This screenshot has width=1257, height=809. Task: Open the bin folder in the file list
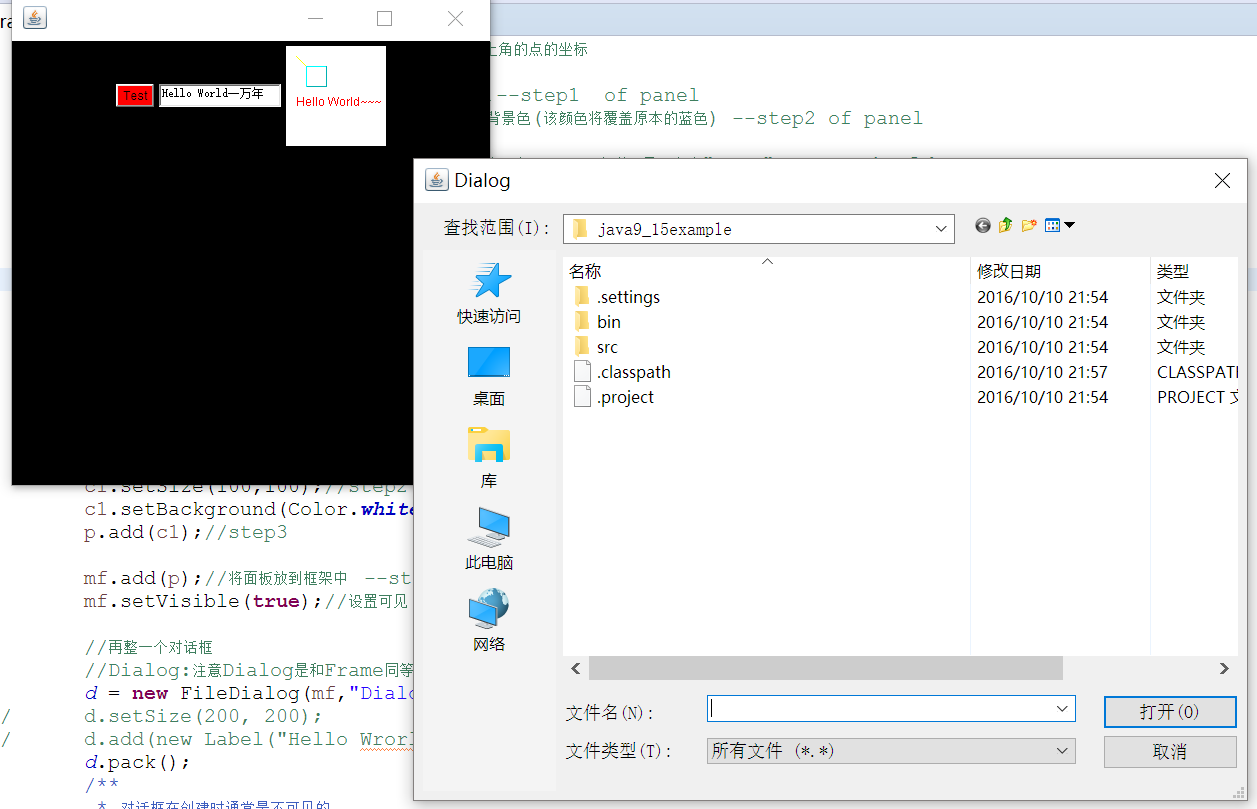(x=610, y=322)
